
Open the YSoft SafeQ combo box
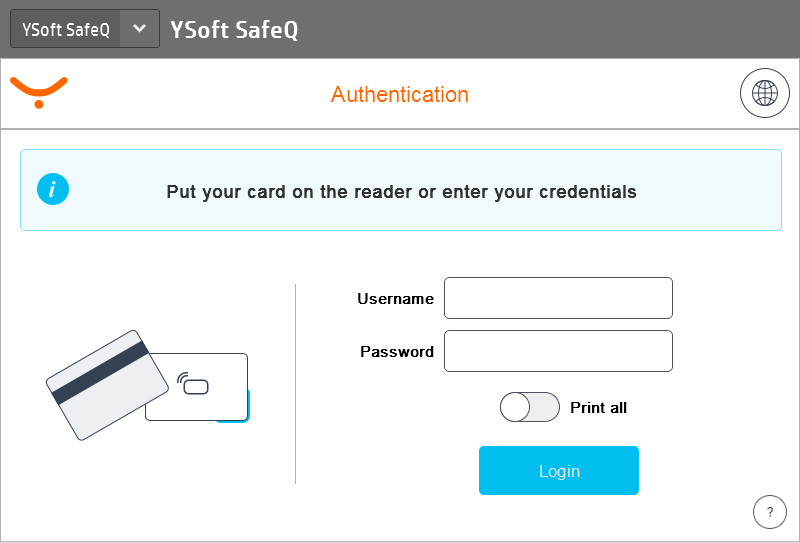pos(66,29)
